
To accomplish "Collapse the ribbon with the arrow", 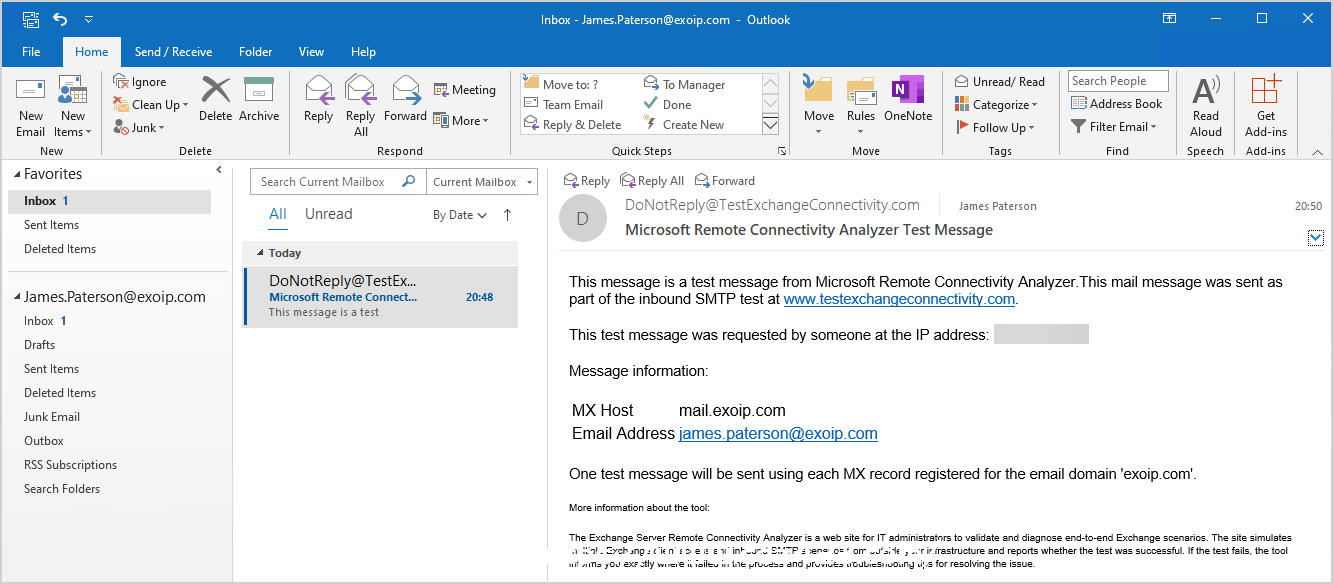I will (1317, 152).
